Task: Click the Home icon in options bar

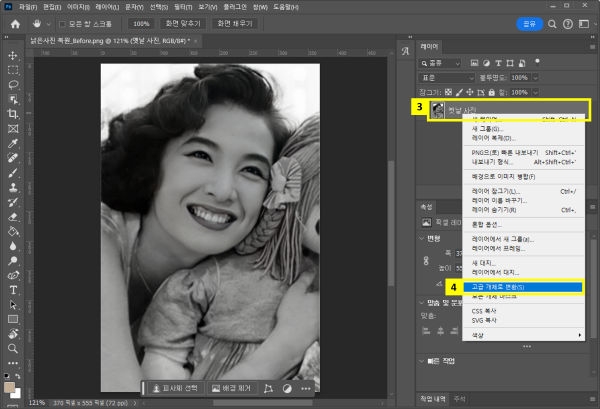Action: (x=15, y=23)
